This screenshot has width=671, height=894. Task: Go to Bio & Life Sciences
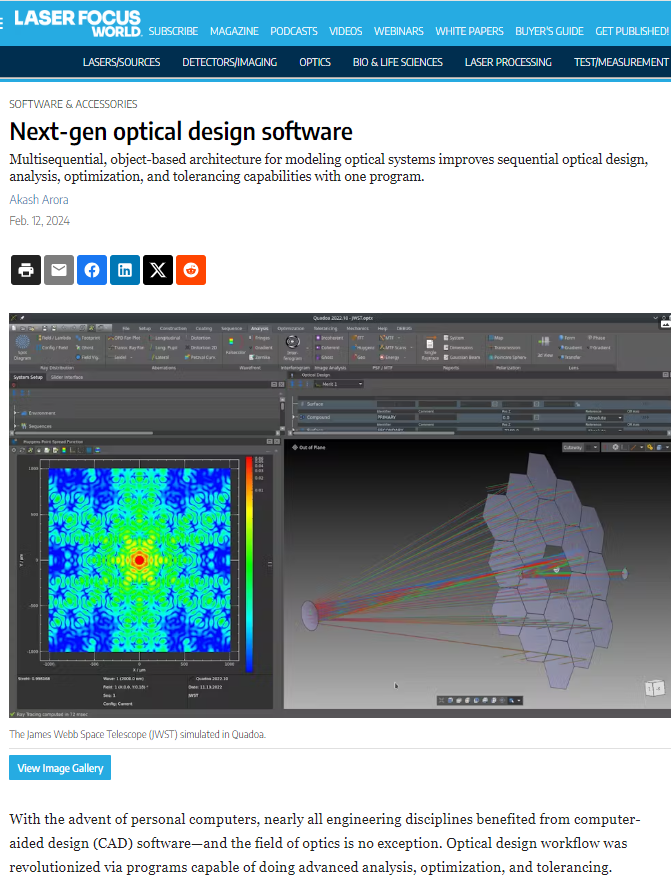click(x=397, y=62)
